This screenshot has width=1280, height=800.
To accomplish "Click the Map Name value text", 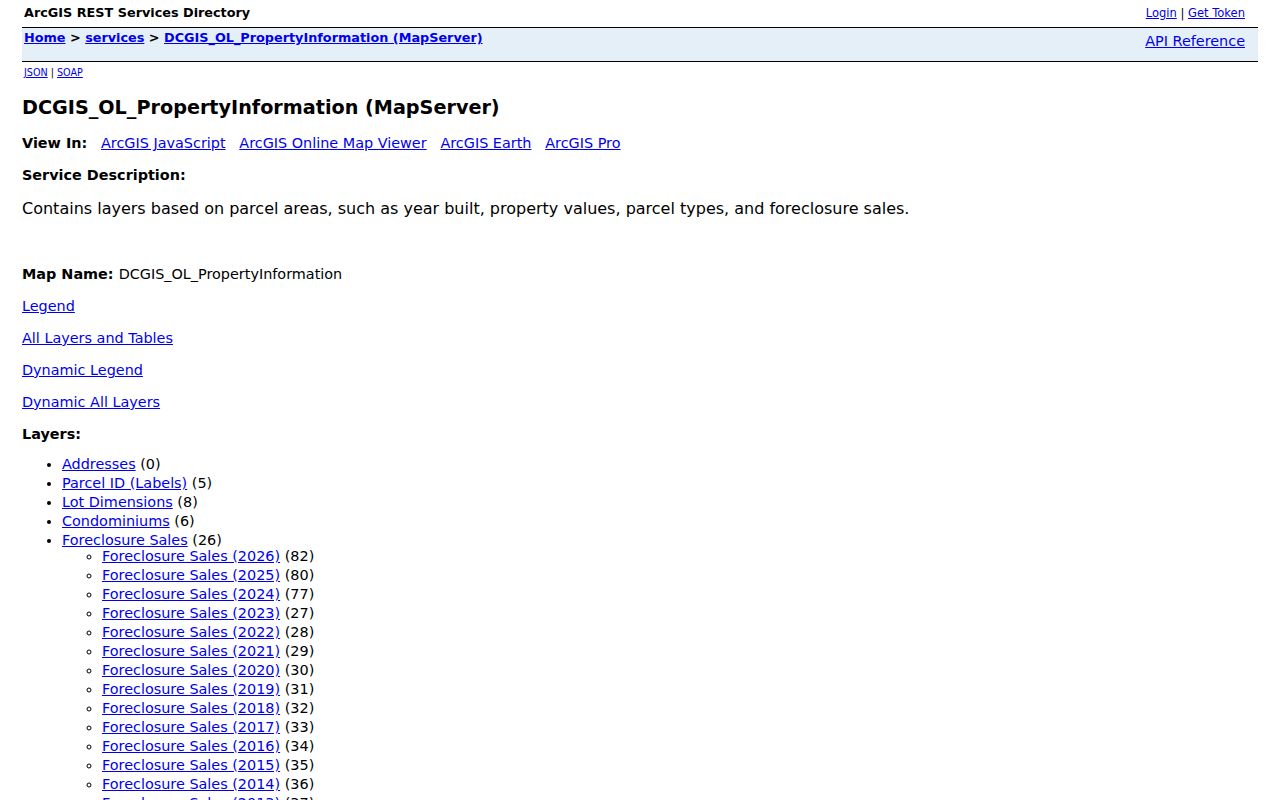I will tap(230, 274).
